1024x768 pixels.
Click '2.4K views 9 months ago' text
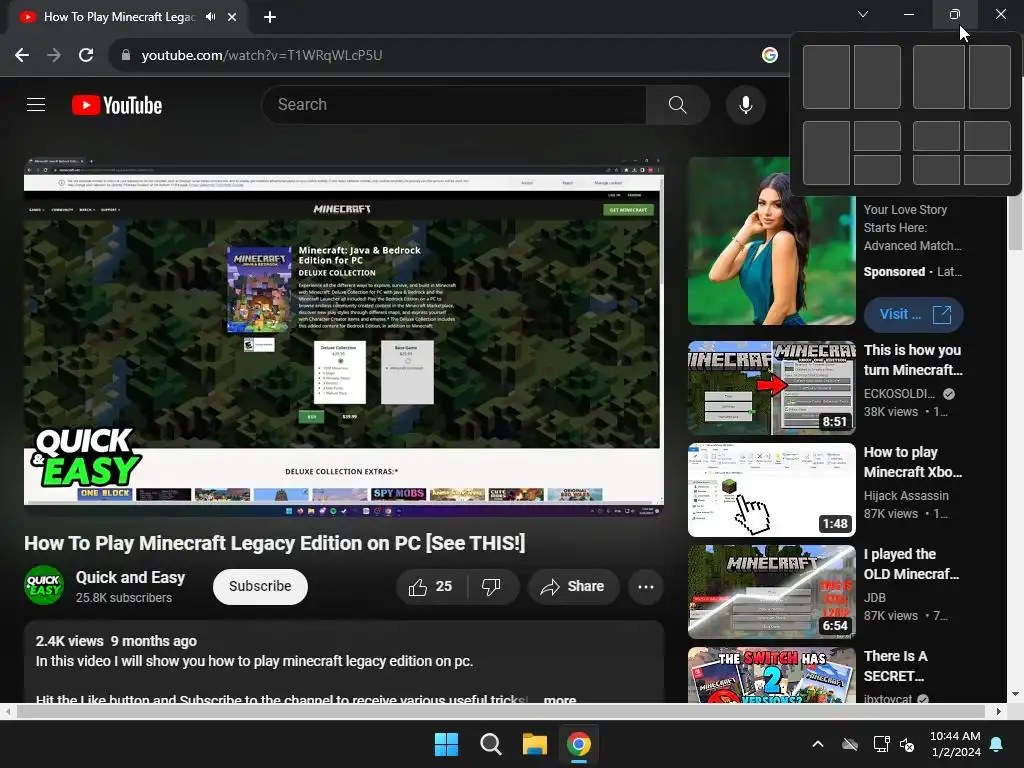point(116,641)
